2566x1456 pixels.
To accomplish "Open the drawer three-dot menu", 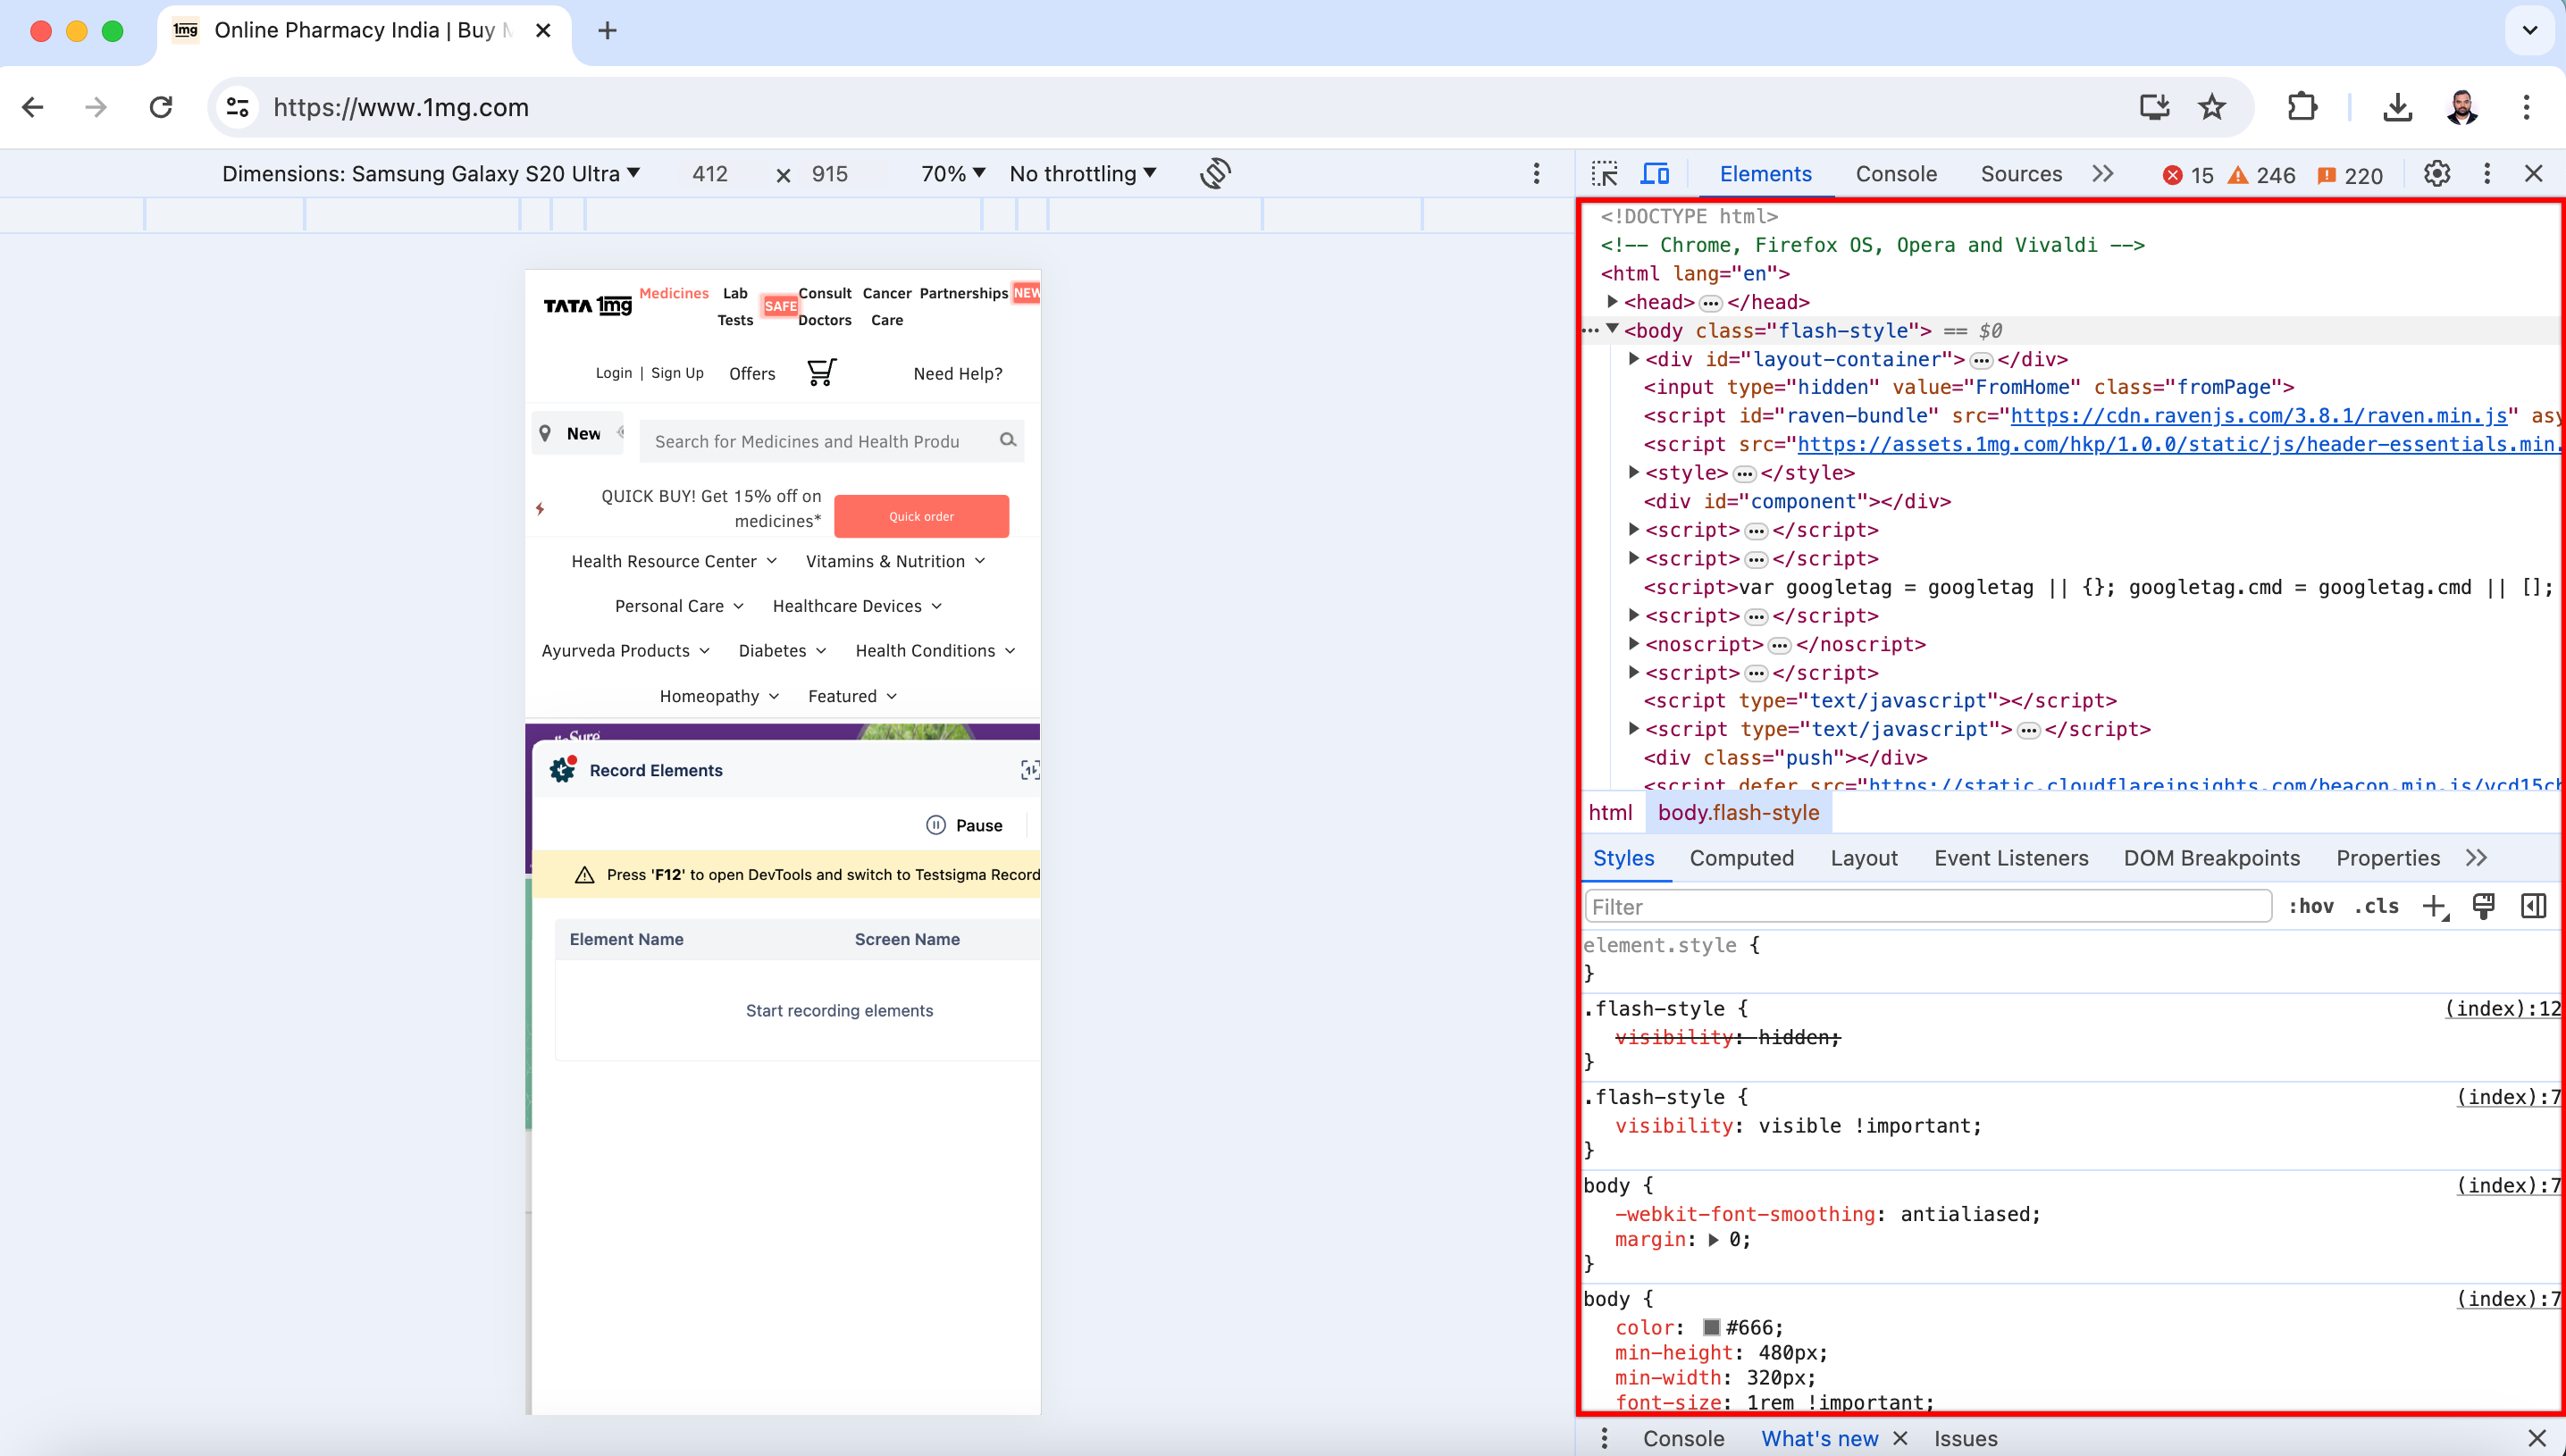I will point(1604,1438).
